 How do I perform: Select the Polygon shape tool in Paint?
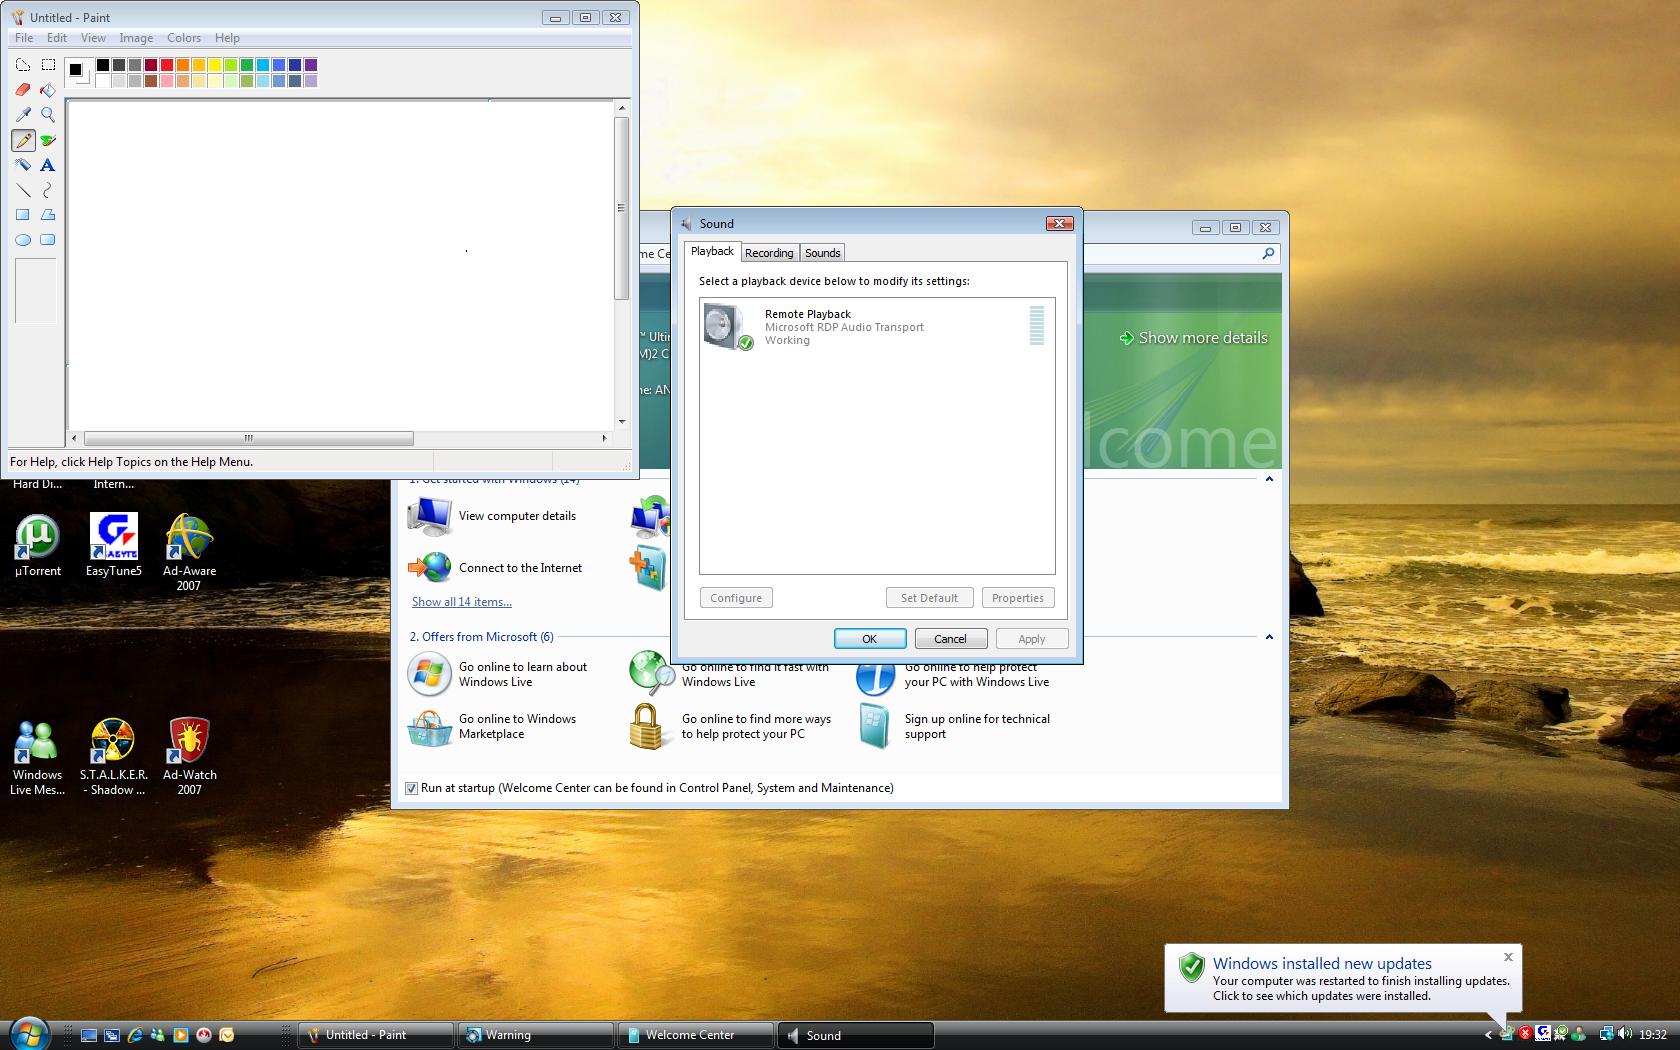(x=47, y=215)
